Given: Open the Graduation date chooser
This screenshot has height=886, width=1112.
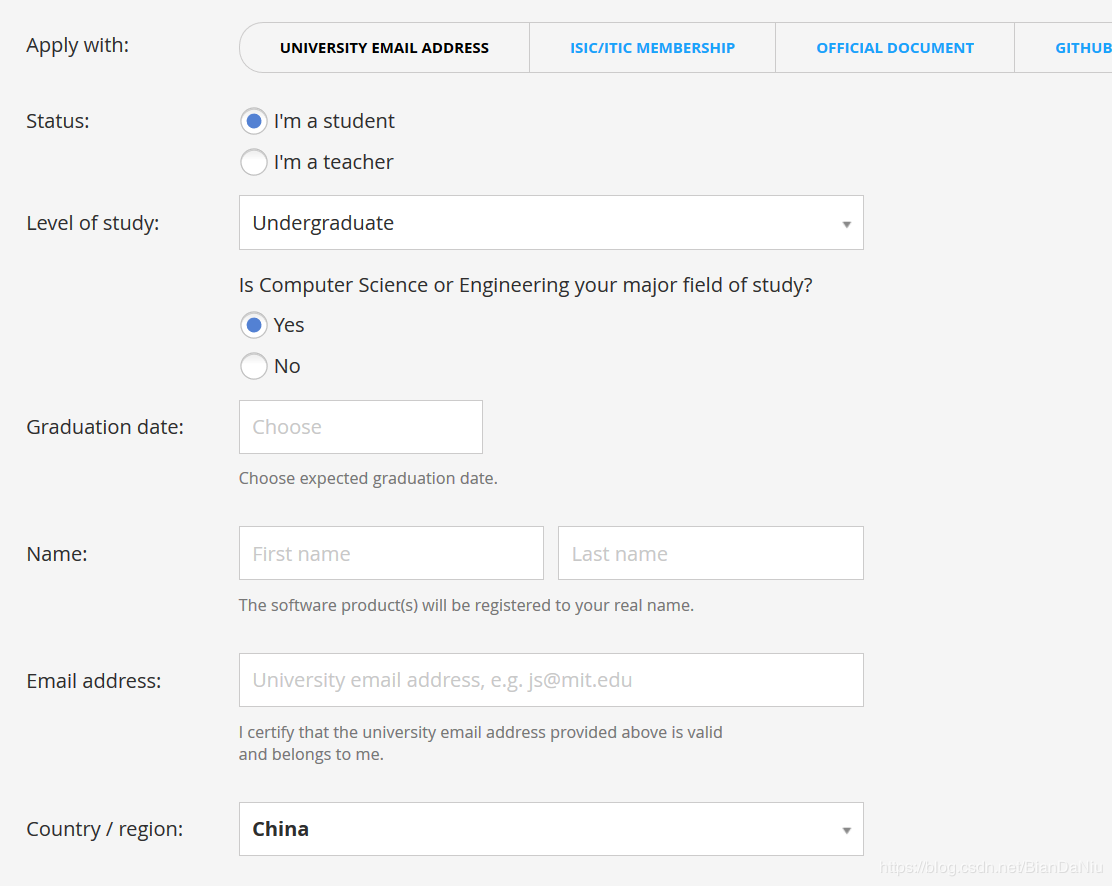Looking at the screenshot, I should click(x=360, y=427).
